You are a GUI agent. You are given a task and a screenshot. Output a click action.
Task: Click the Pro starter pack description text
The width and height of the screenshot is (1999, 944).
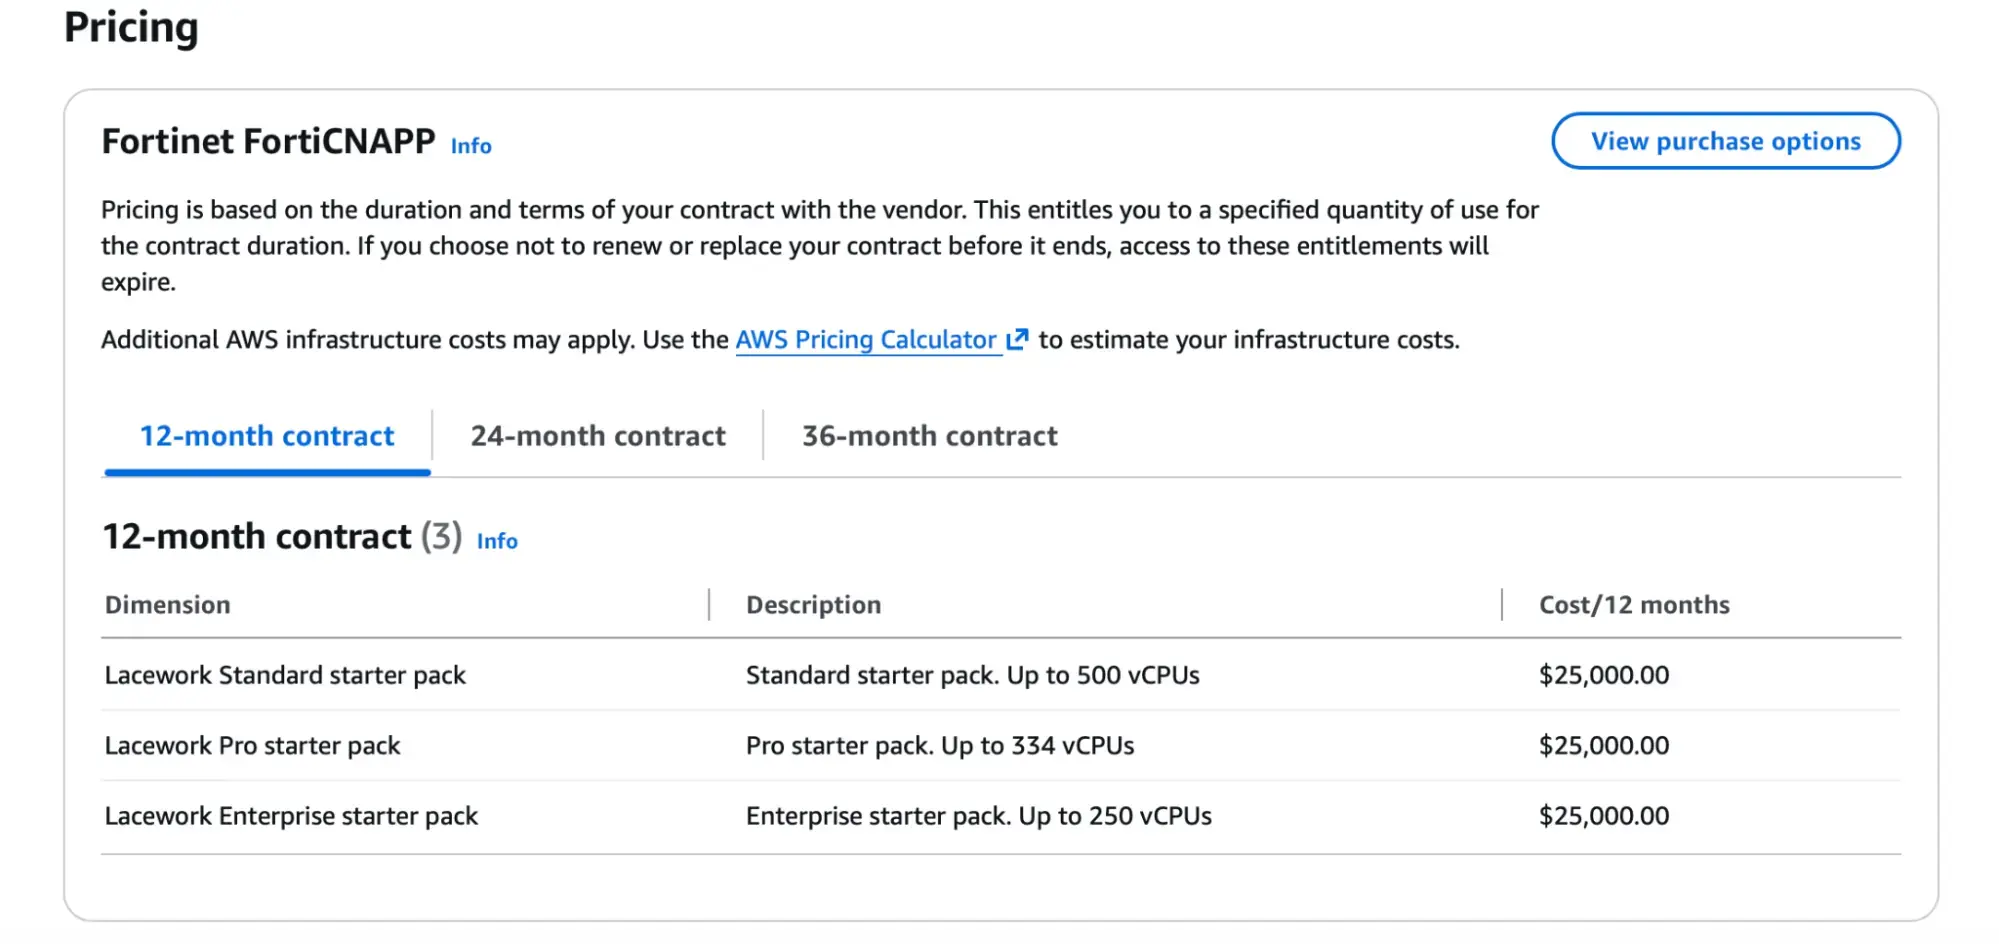(940, 746)
